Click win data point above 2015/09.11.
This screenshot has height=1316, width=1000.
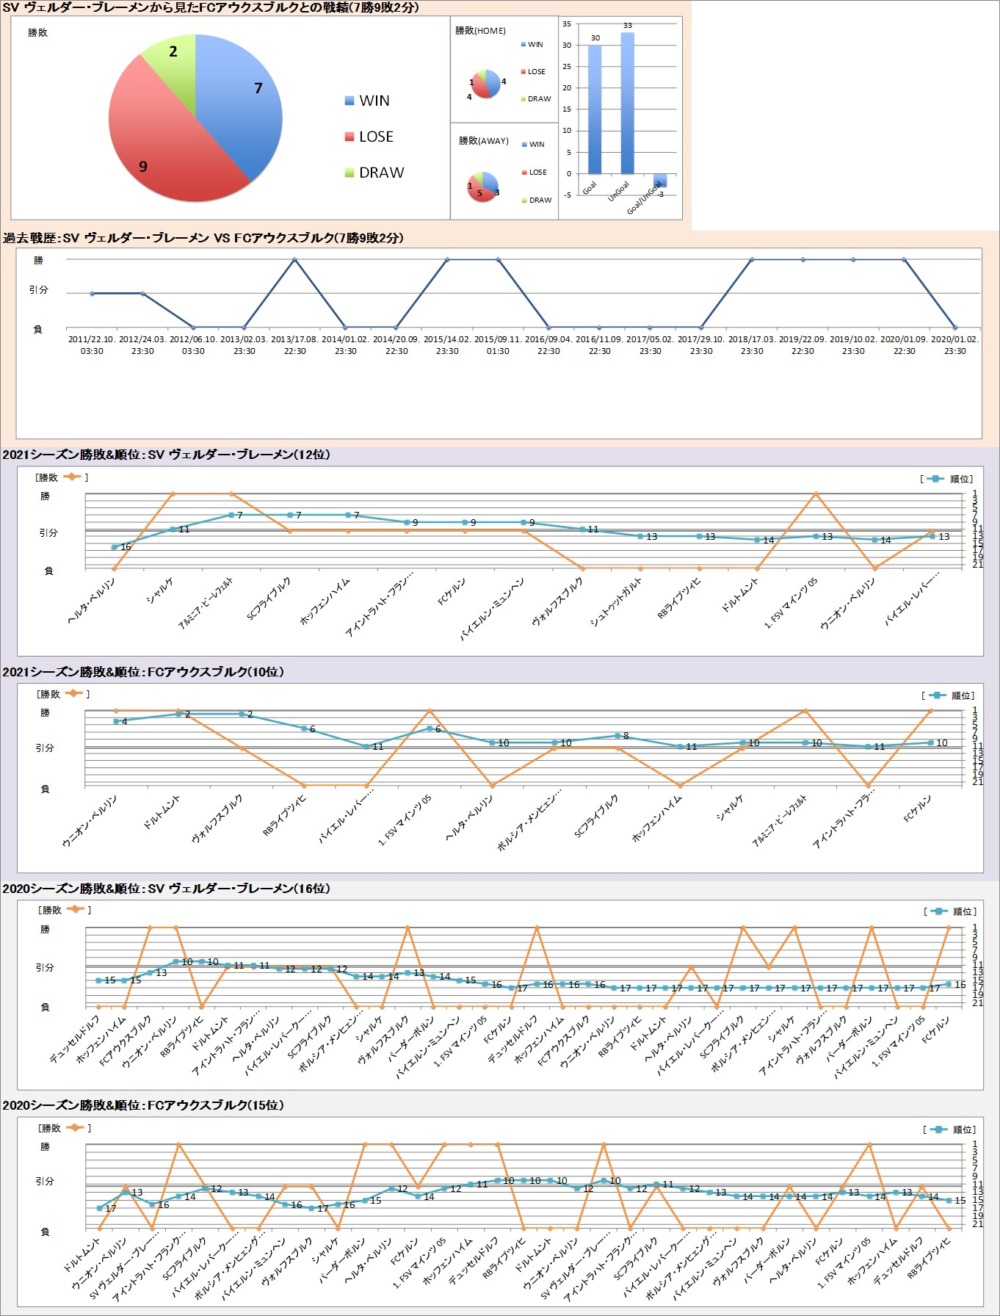point(498,260)
